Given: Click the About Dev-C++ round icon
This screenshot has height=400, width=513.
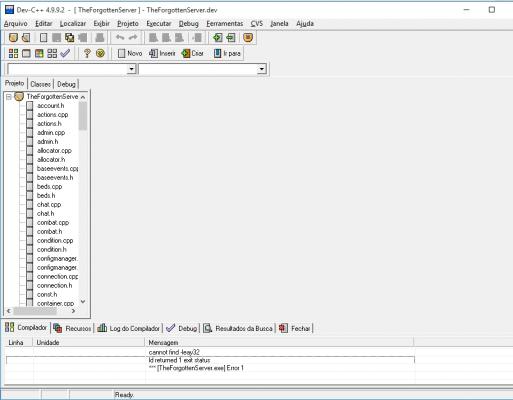Looking at the screenshot, I should click(100, 53).
